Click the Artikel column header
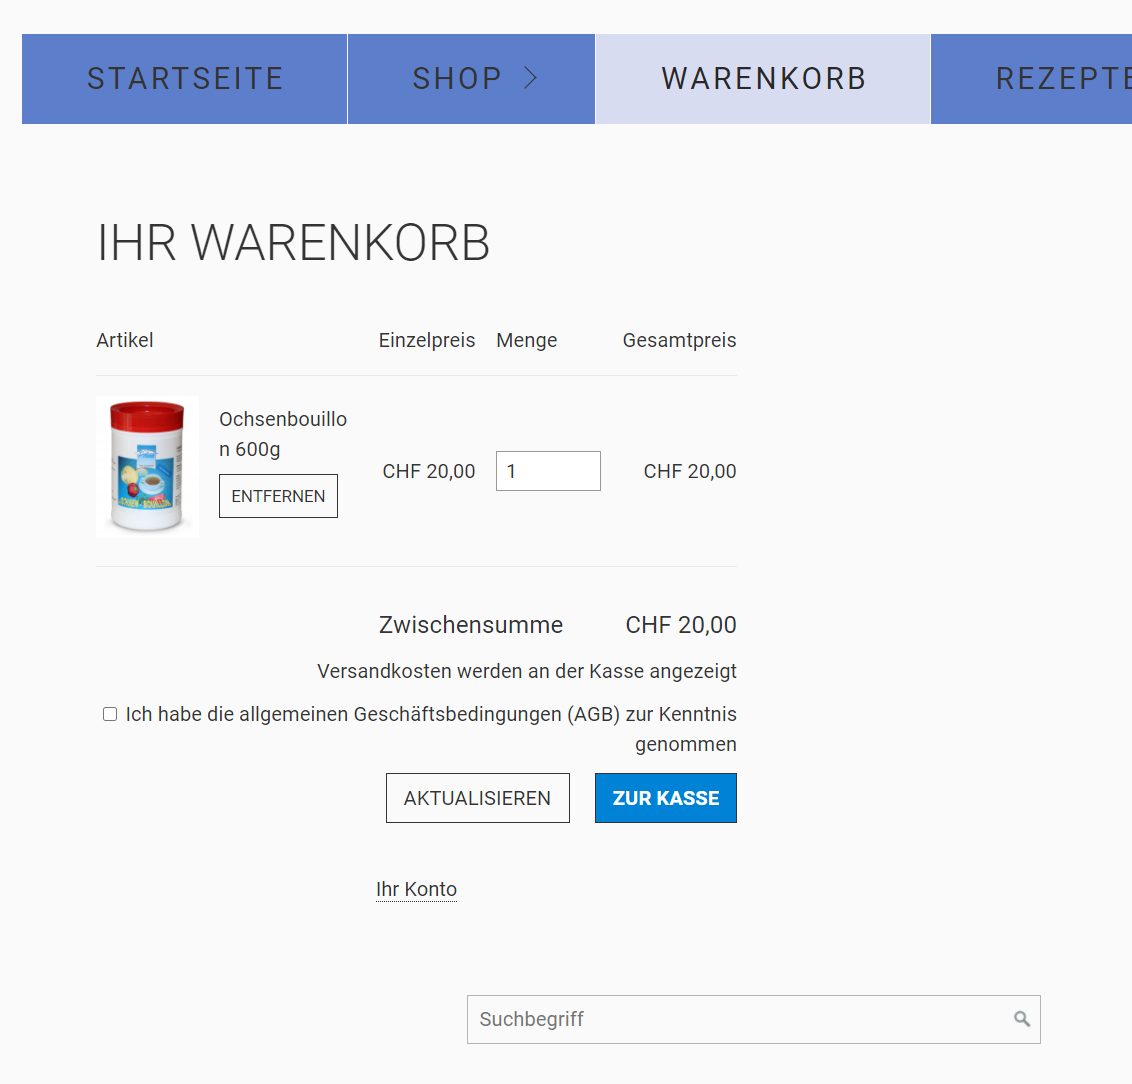Viewport: 1132px width, 1084px height. point(125,340)
